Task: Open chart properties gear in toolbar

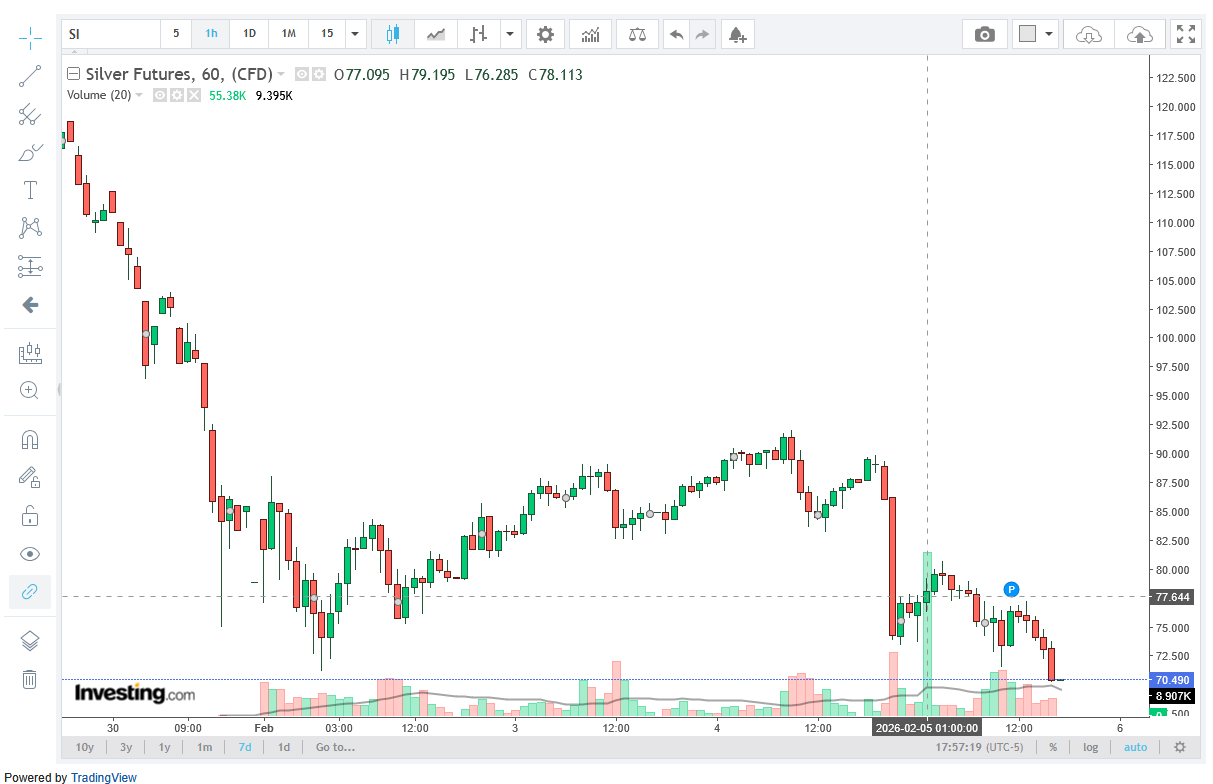Action: [x=545, y=34]
